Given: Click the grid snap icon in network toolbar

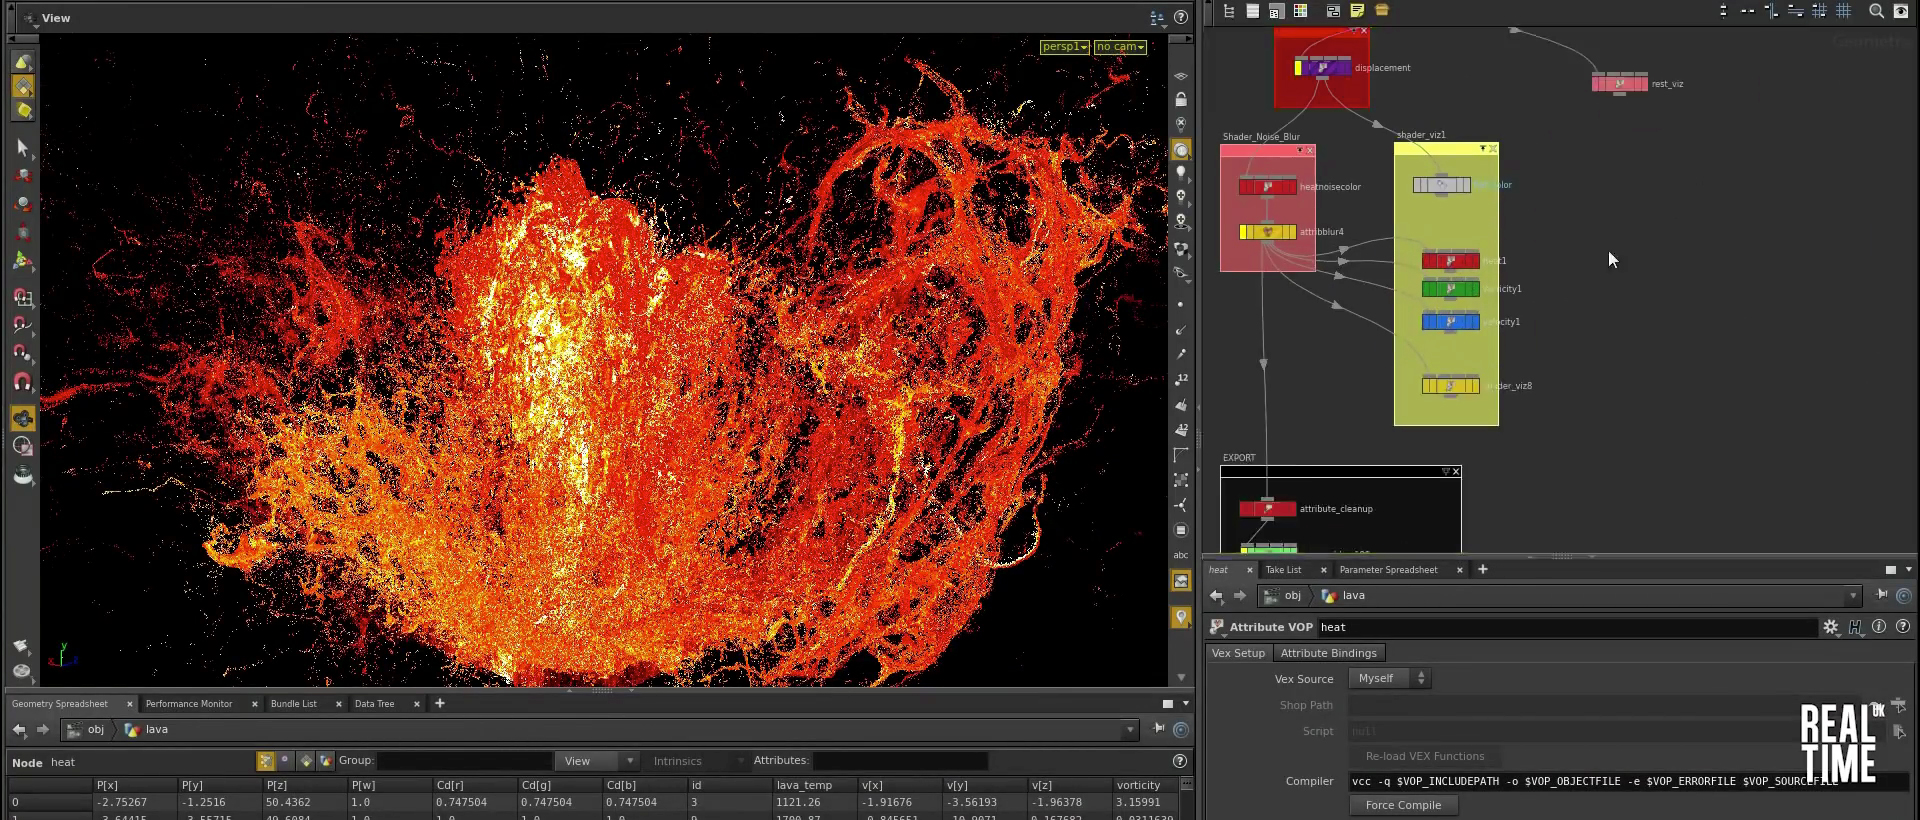Looking at the screenshot, I should tap(1819, 11).
